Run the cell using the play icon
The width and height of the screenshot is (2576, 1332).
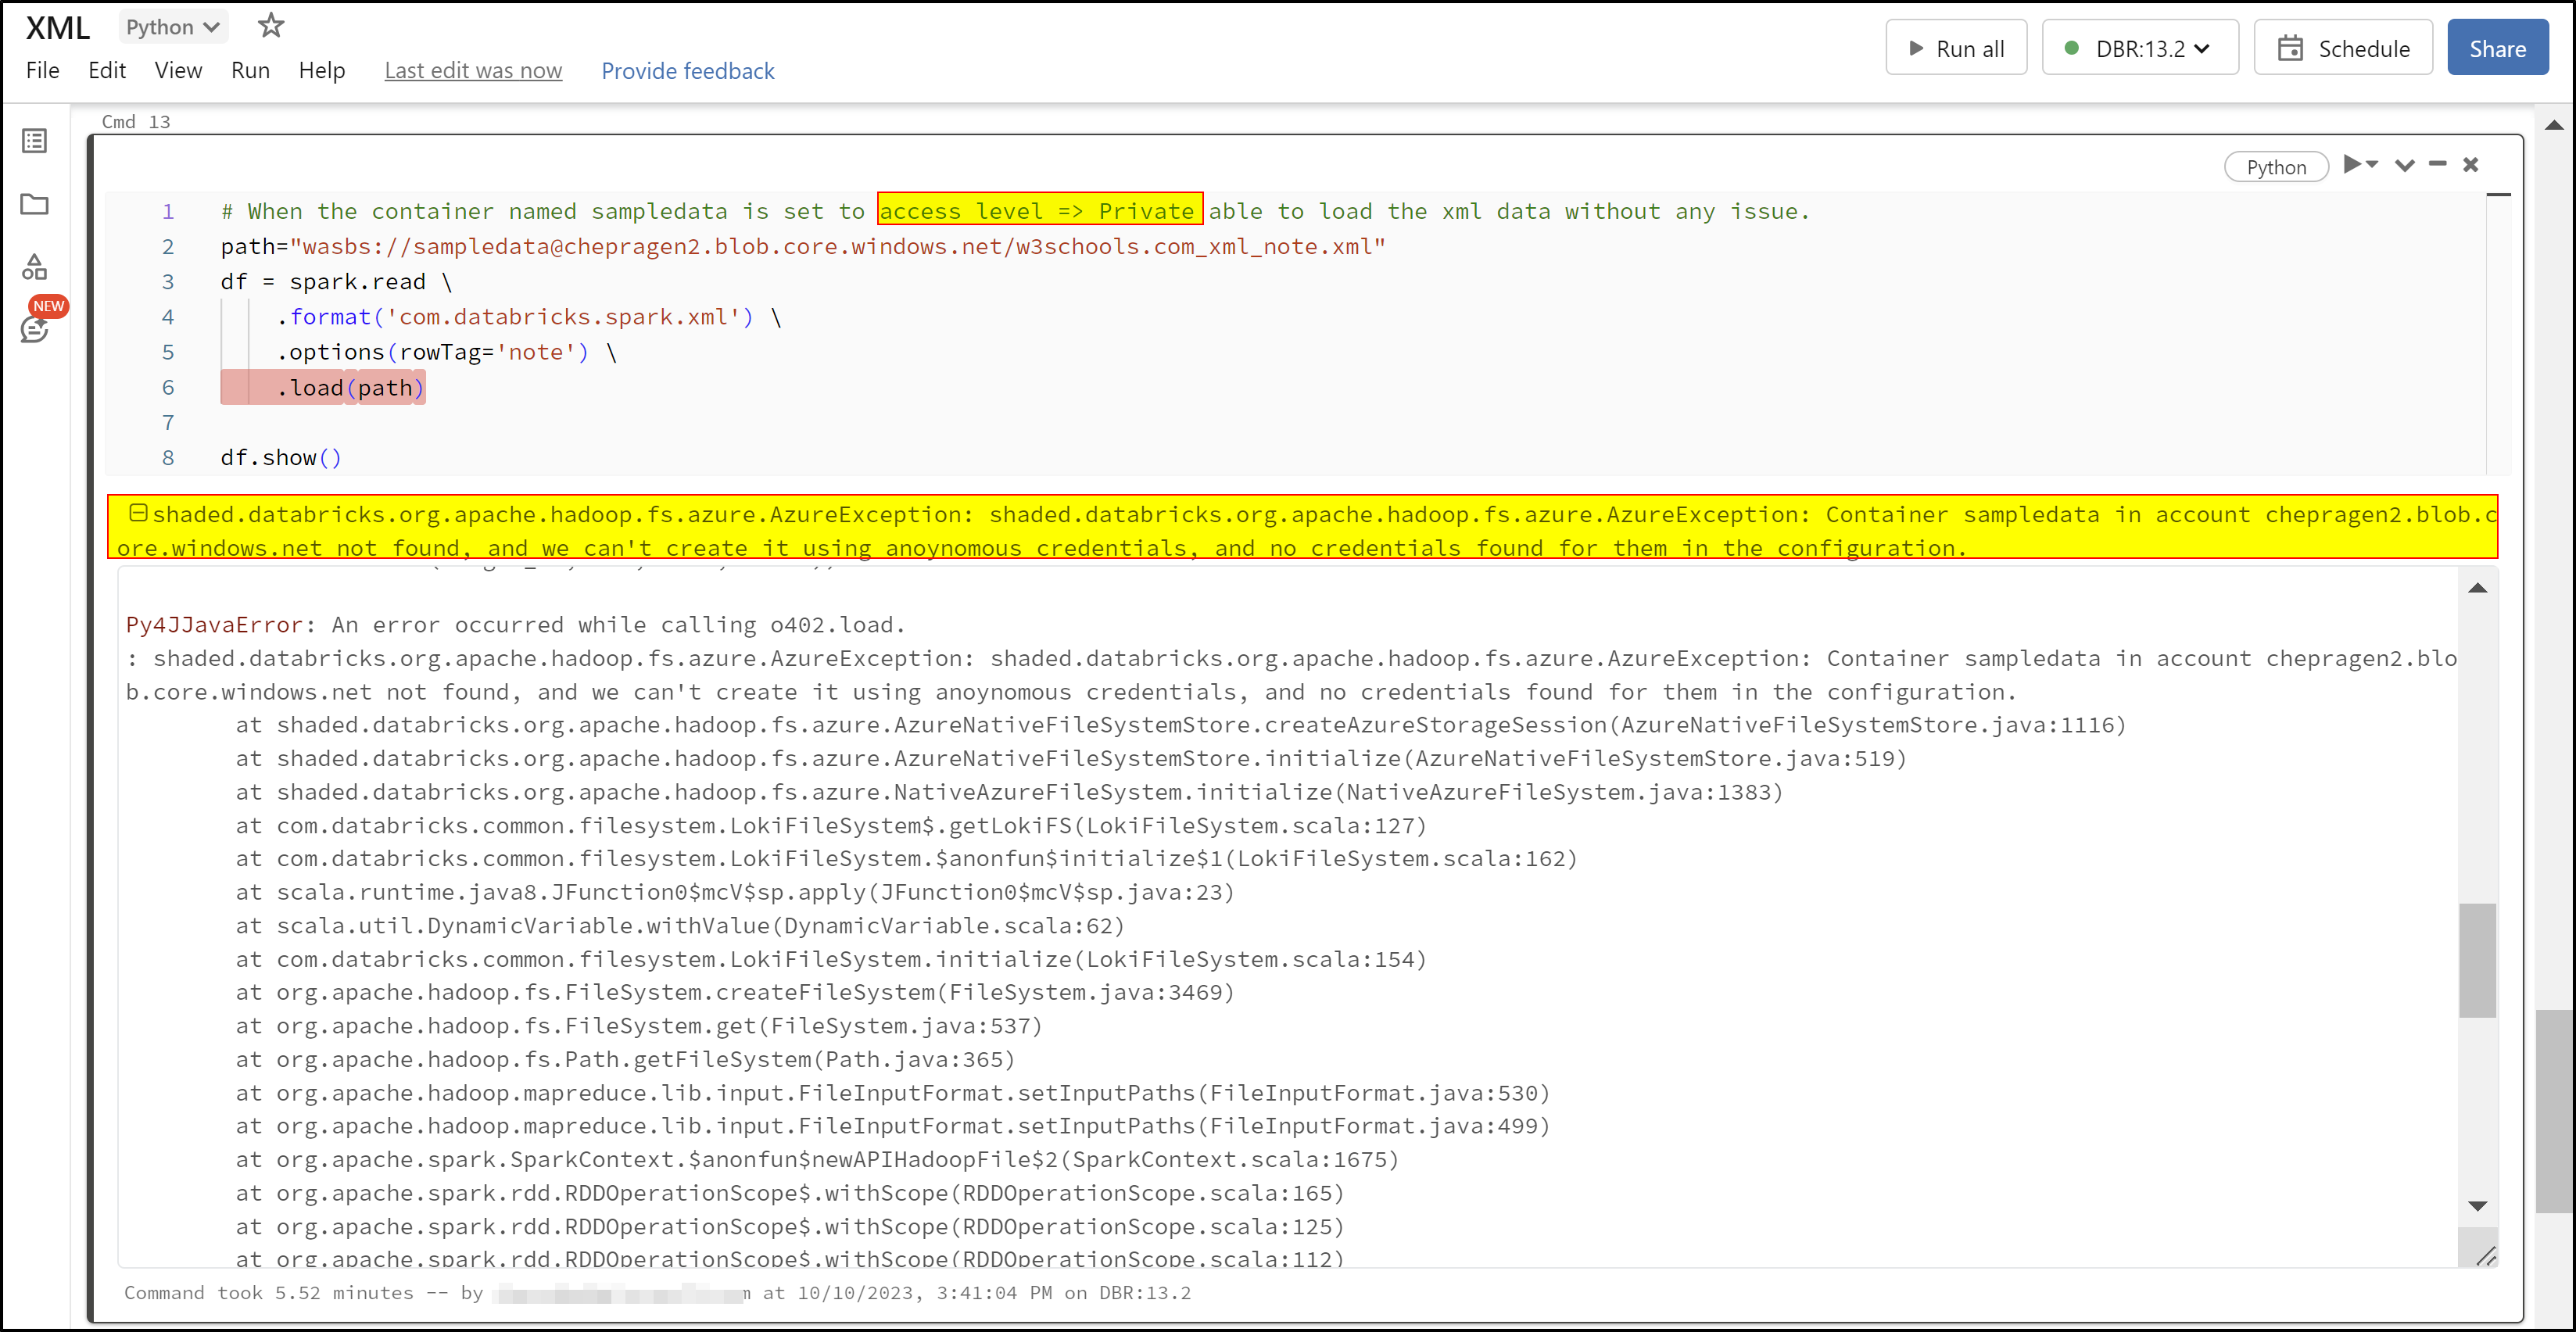2355,165
